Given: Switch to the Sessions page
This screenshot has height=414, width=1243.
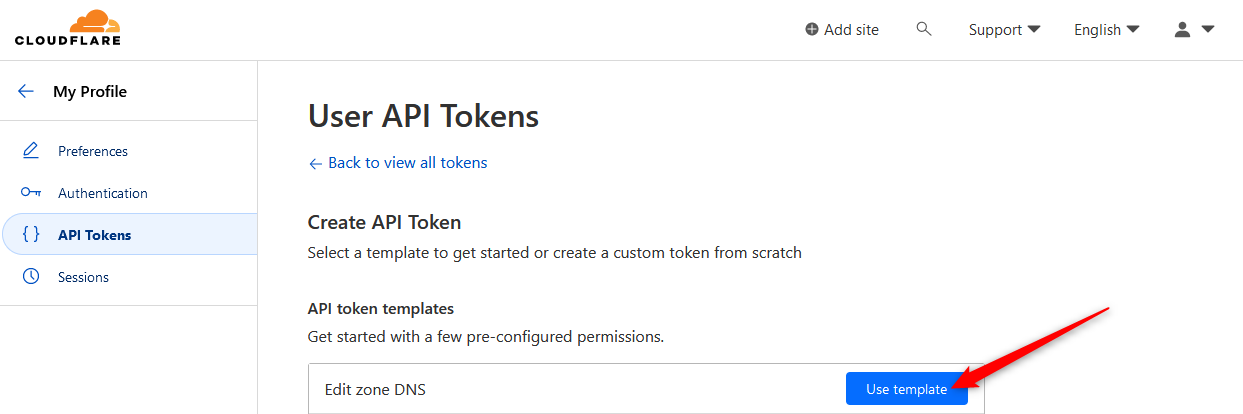Looking at the screenshot, I should (83, 277).
